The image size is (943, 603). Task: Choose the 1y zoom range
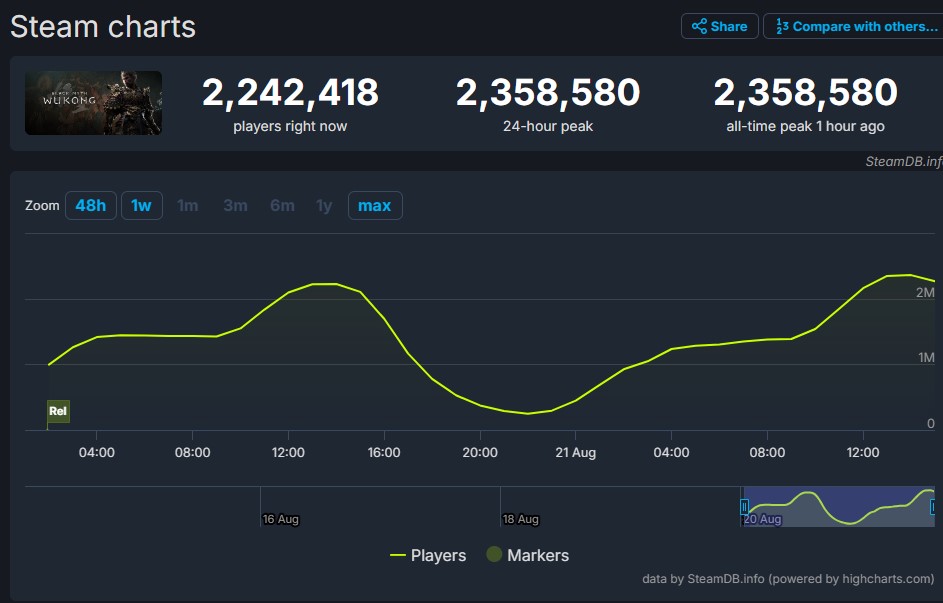tap(324, 205)
